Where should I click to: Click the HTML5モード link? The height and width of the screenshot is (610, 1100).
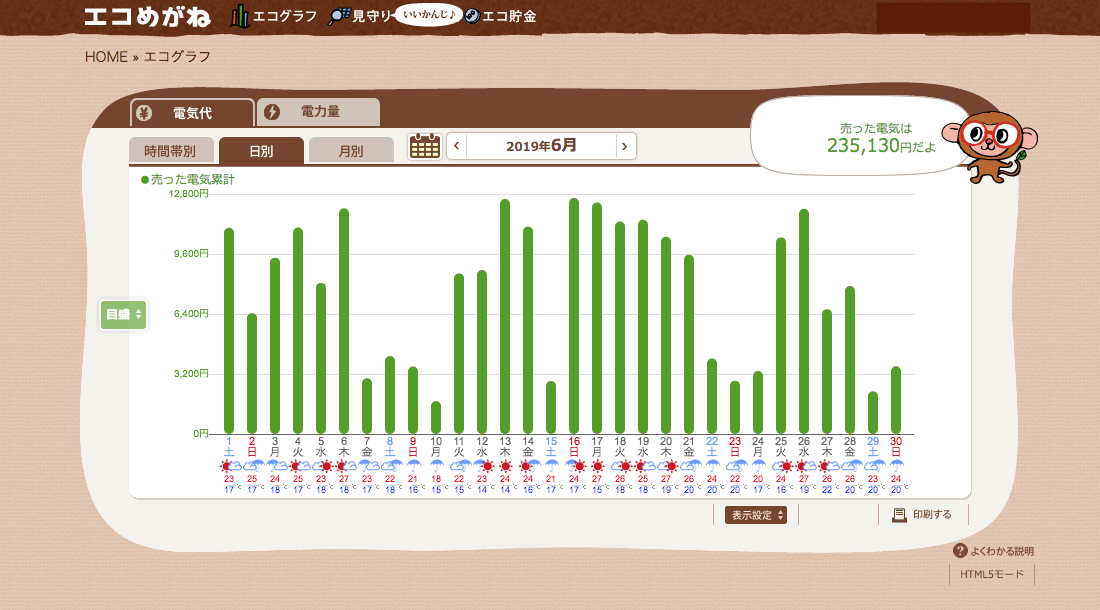992,574
